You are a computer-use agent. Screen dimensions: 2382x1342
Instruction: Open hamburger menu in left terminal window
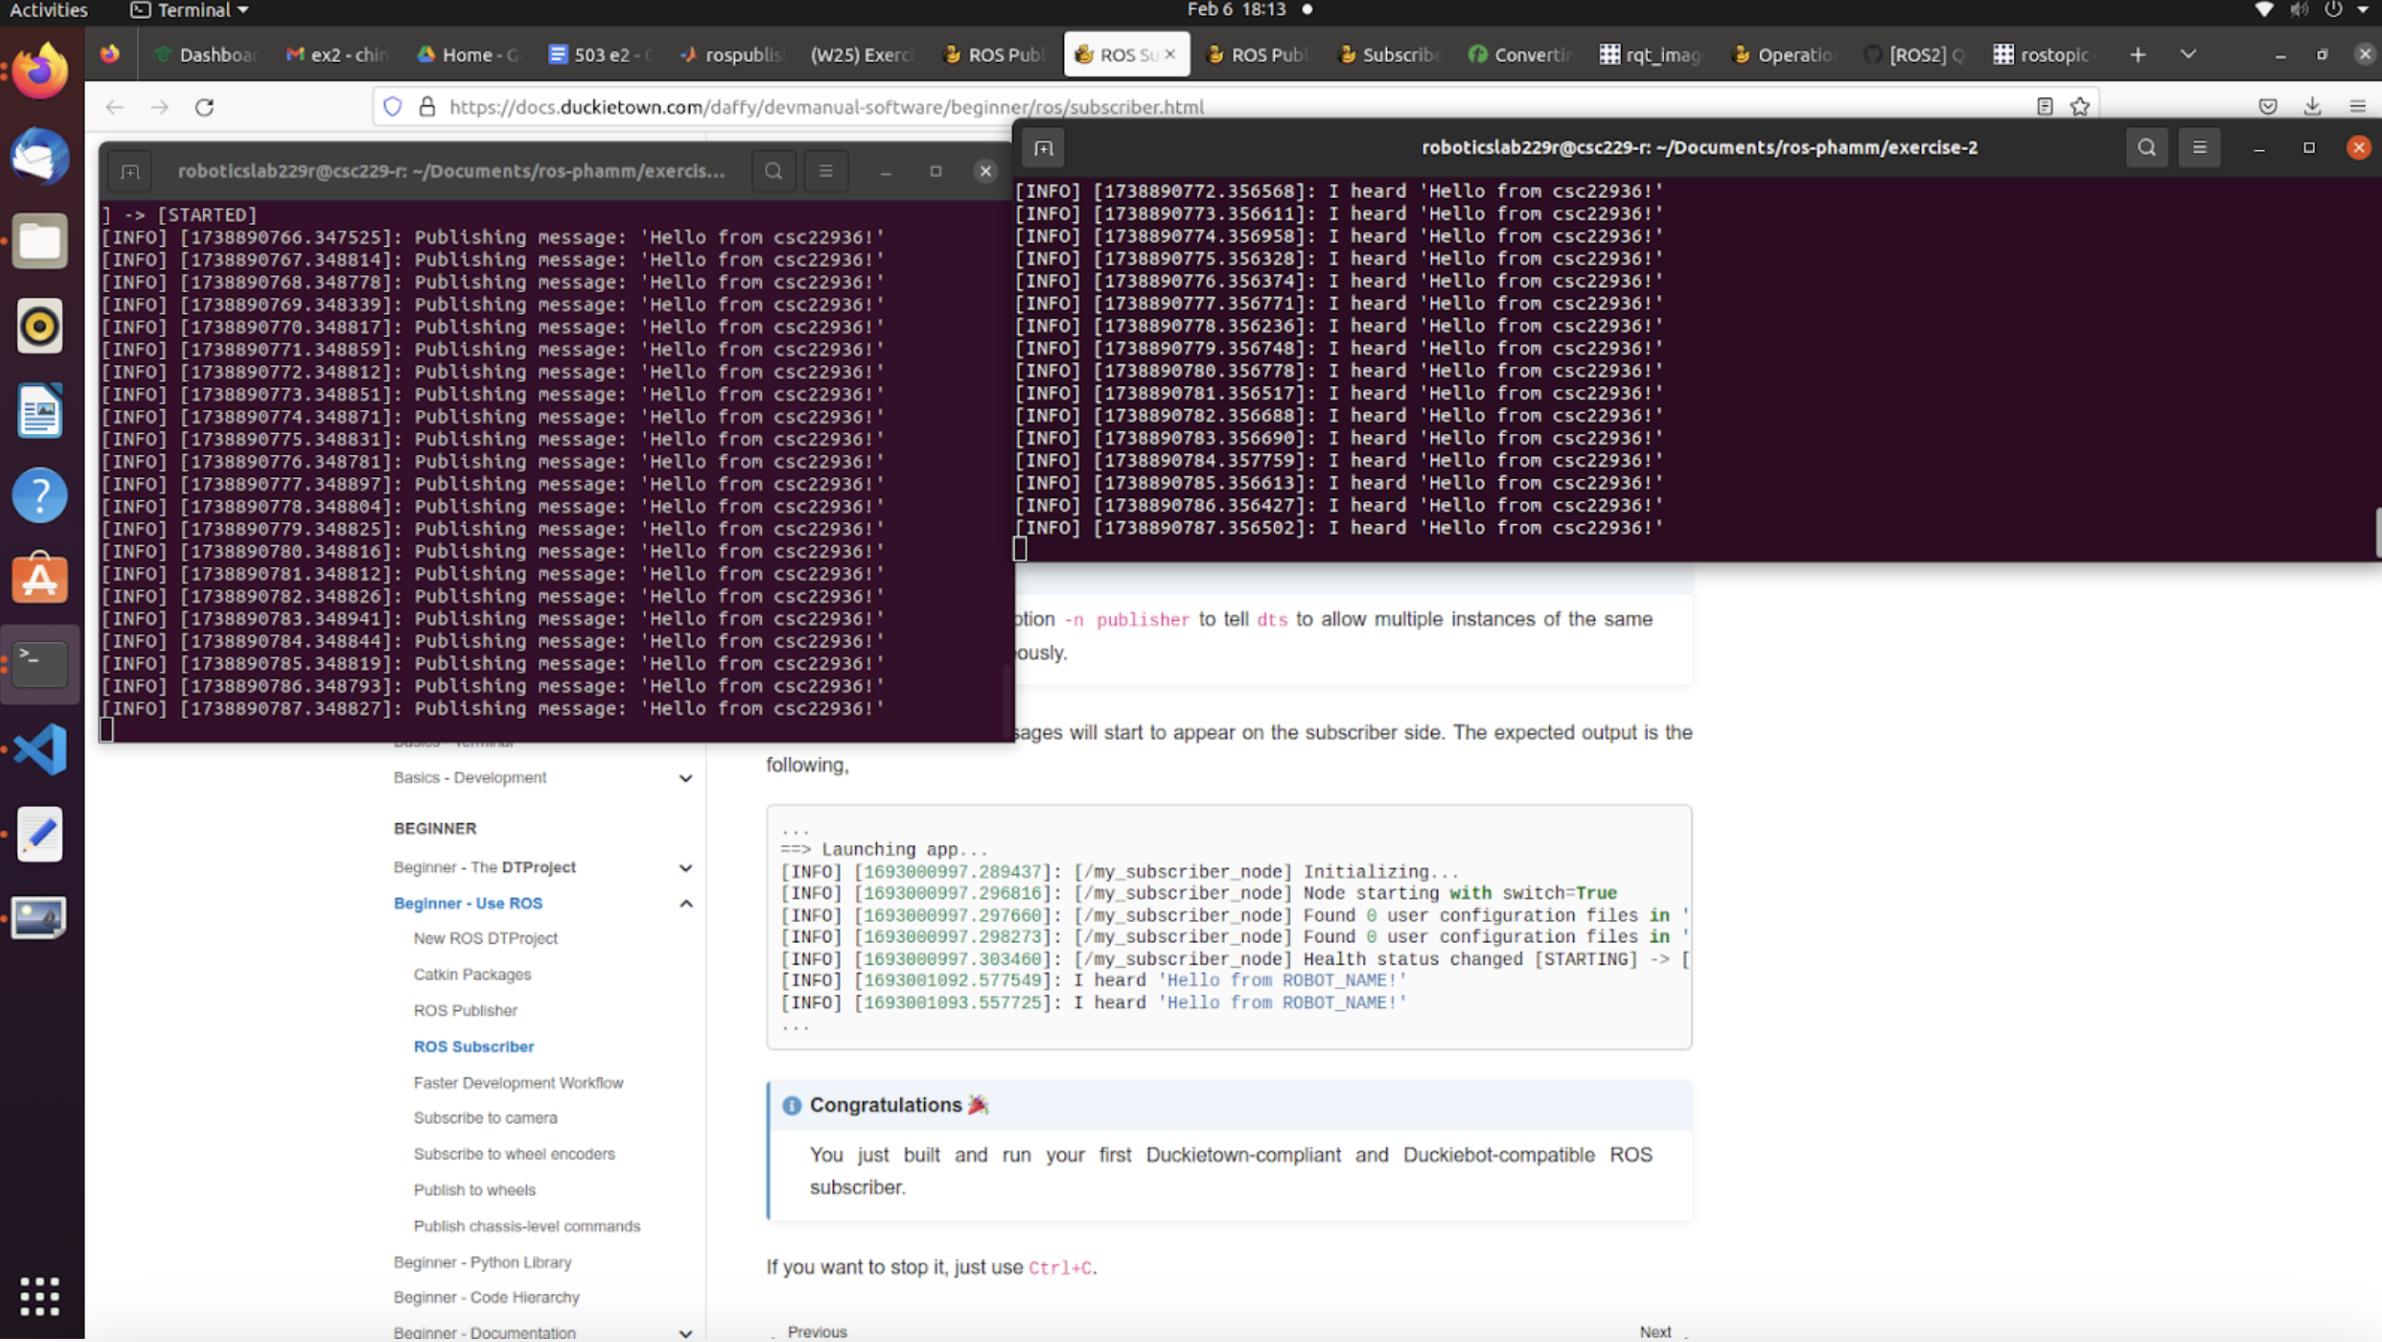826,171
